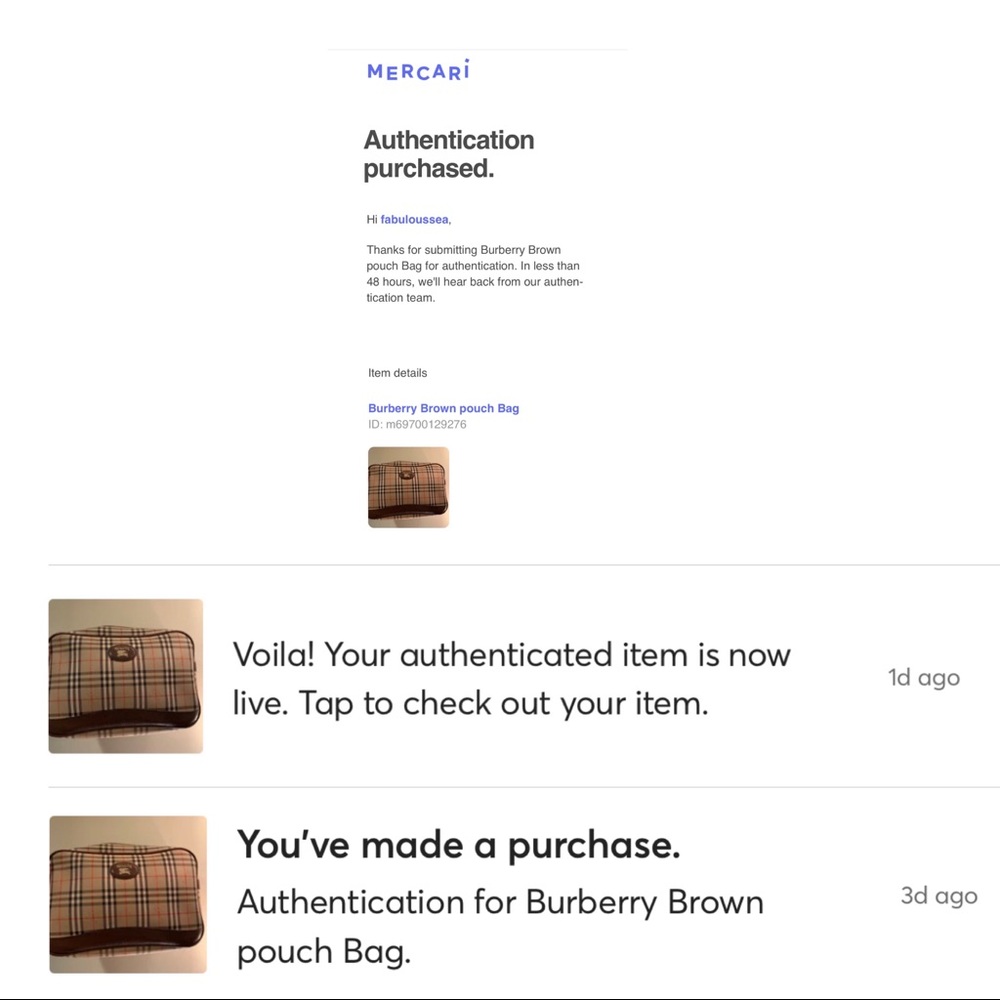Image resolution: width=1000 pixels, height=1000 pixels.
Task: Select "Authentication for Burberry Brown" notification subtitle
Action: tap(499, 902)
